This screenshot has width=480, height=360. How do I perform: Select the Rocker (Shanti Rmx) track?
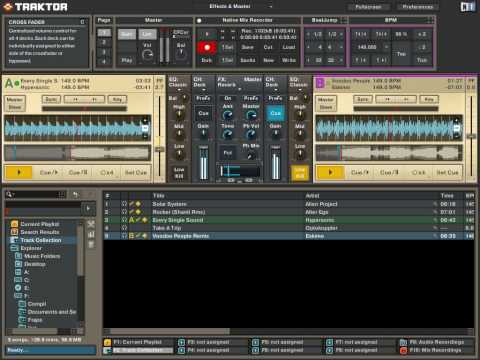(x=288, y=212)
